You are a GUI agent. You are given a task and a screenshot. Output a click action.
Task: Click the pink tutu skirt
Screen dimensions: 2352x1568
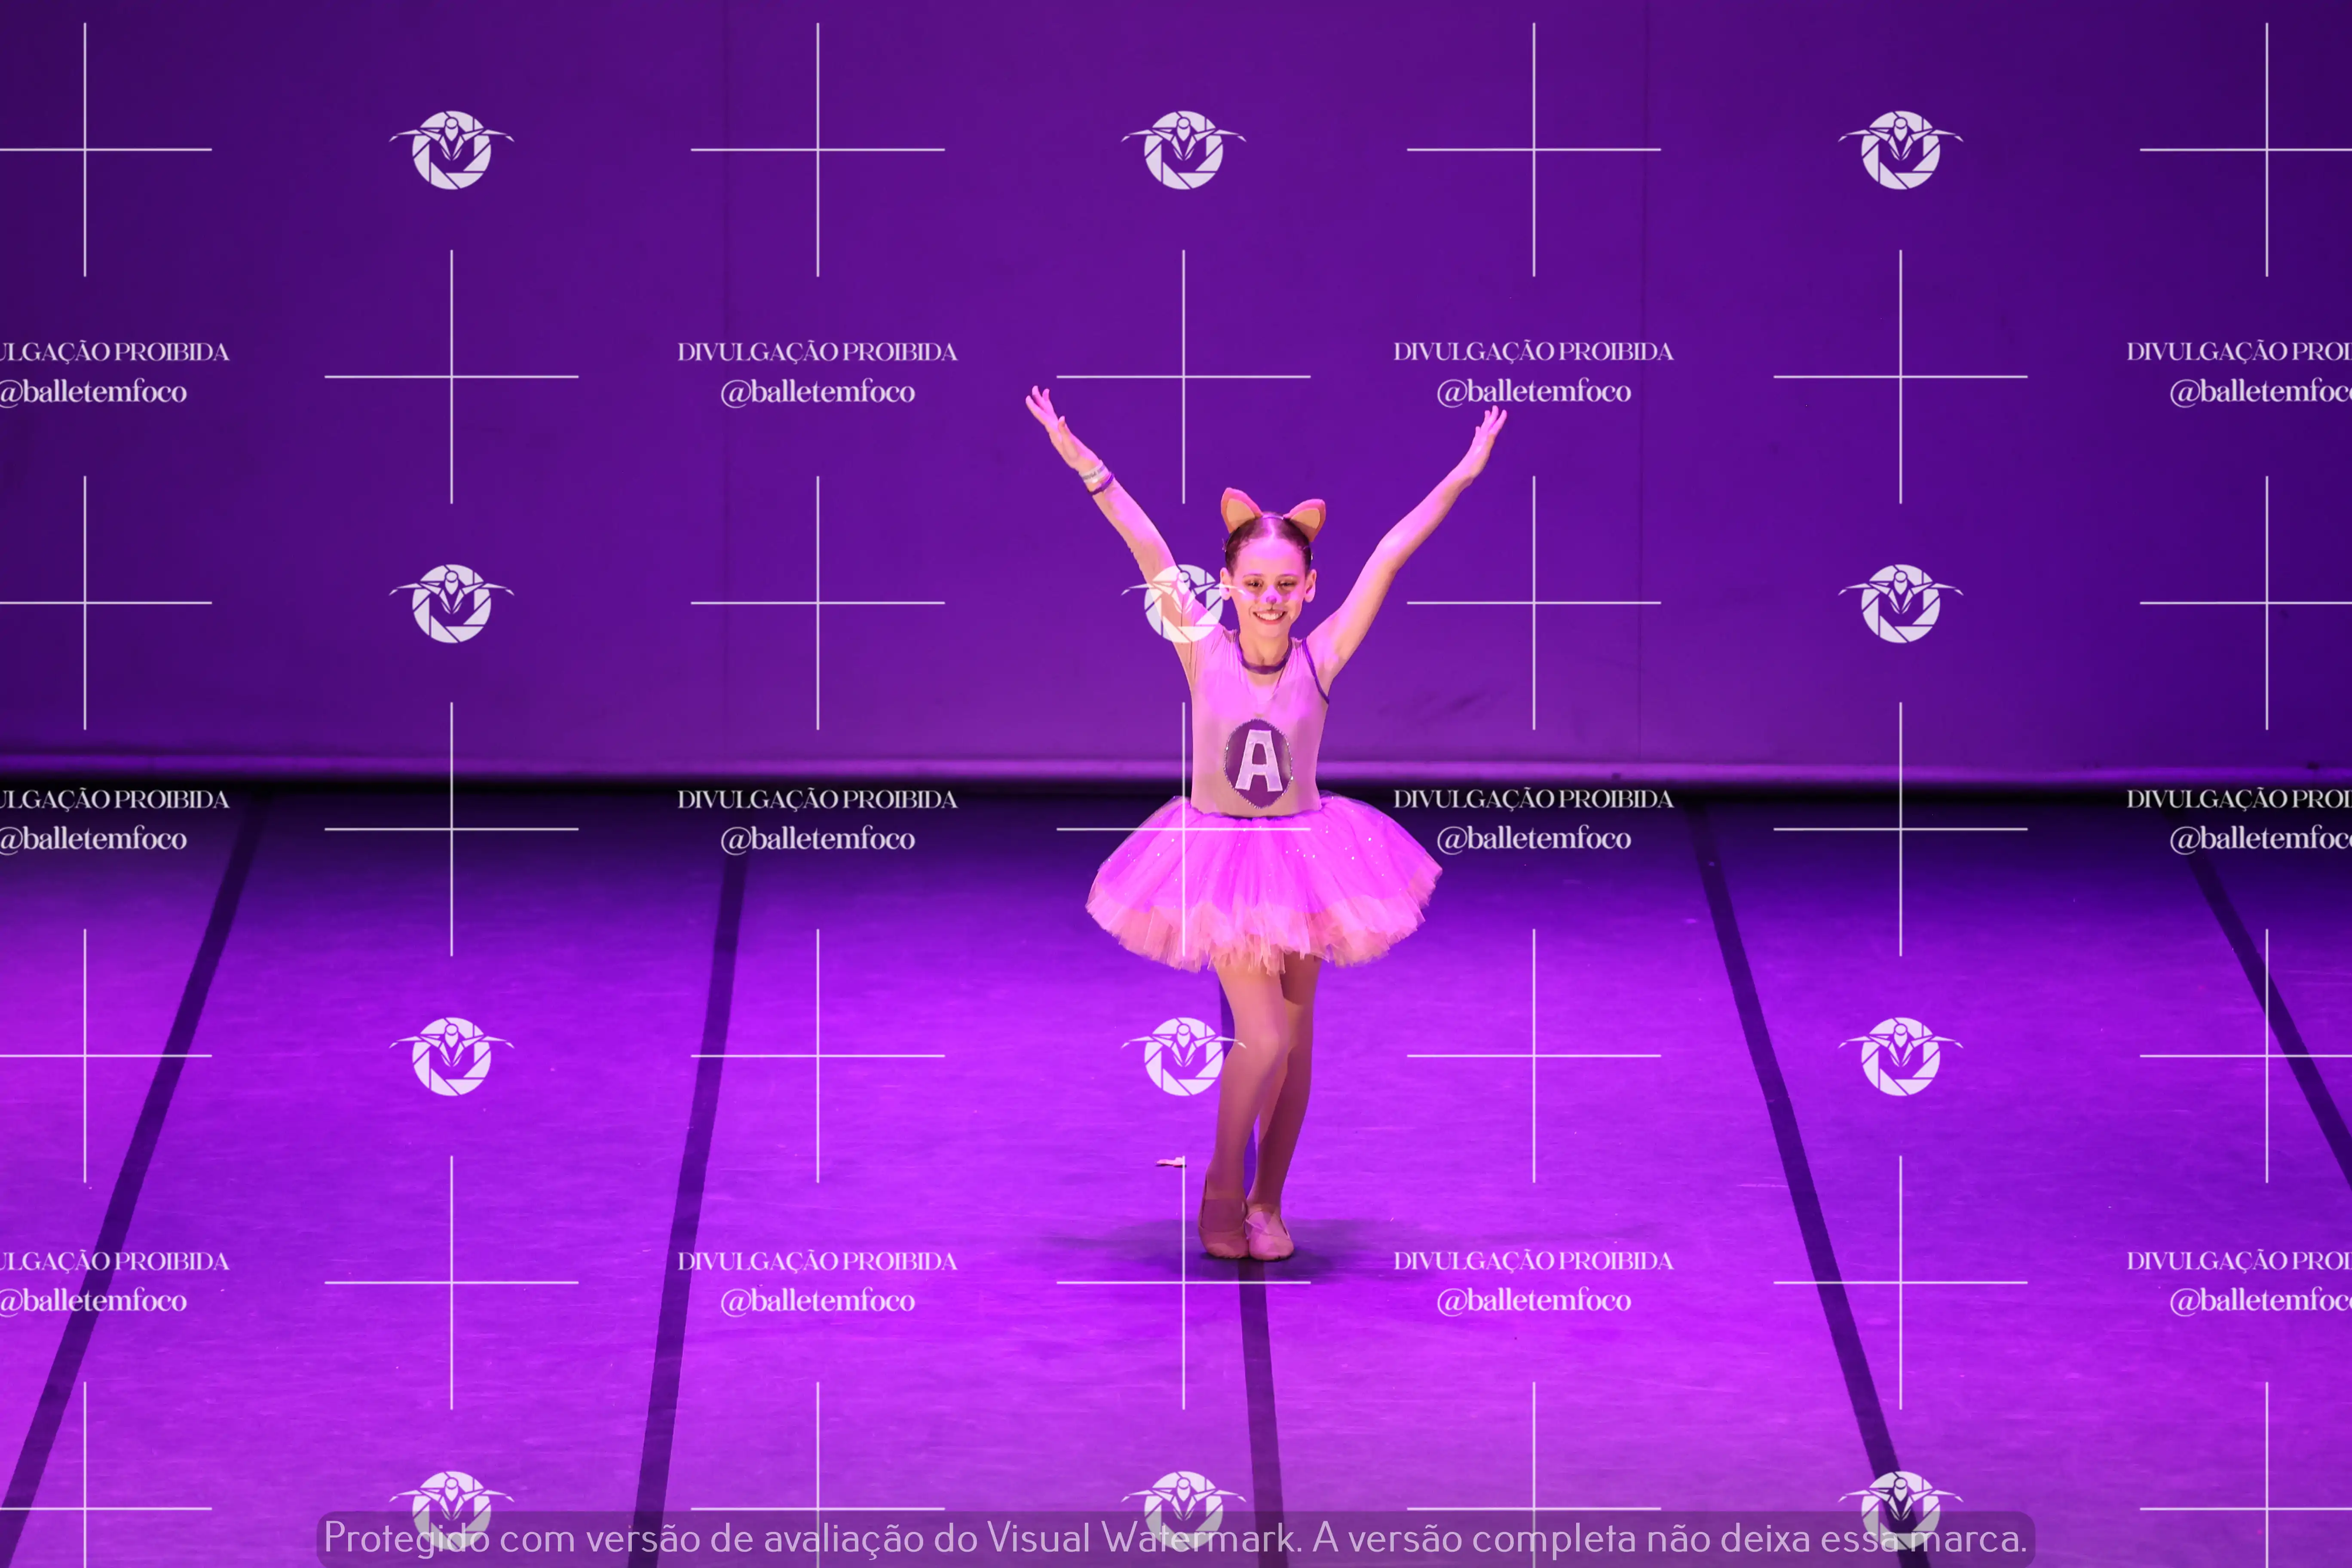tap(1263, 885)
